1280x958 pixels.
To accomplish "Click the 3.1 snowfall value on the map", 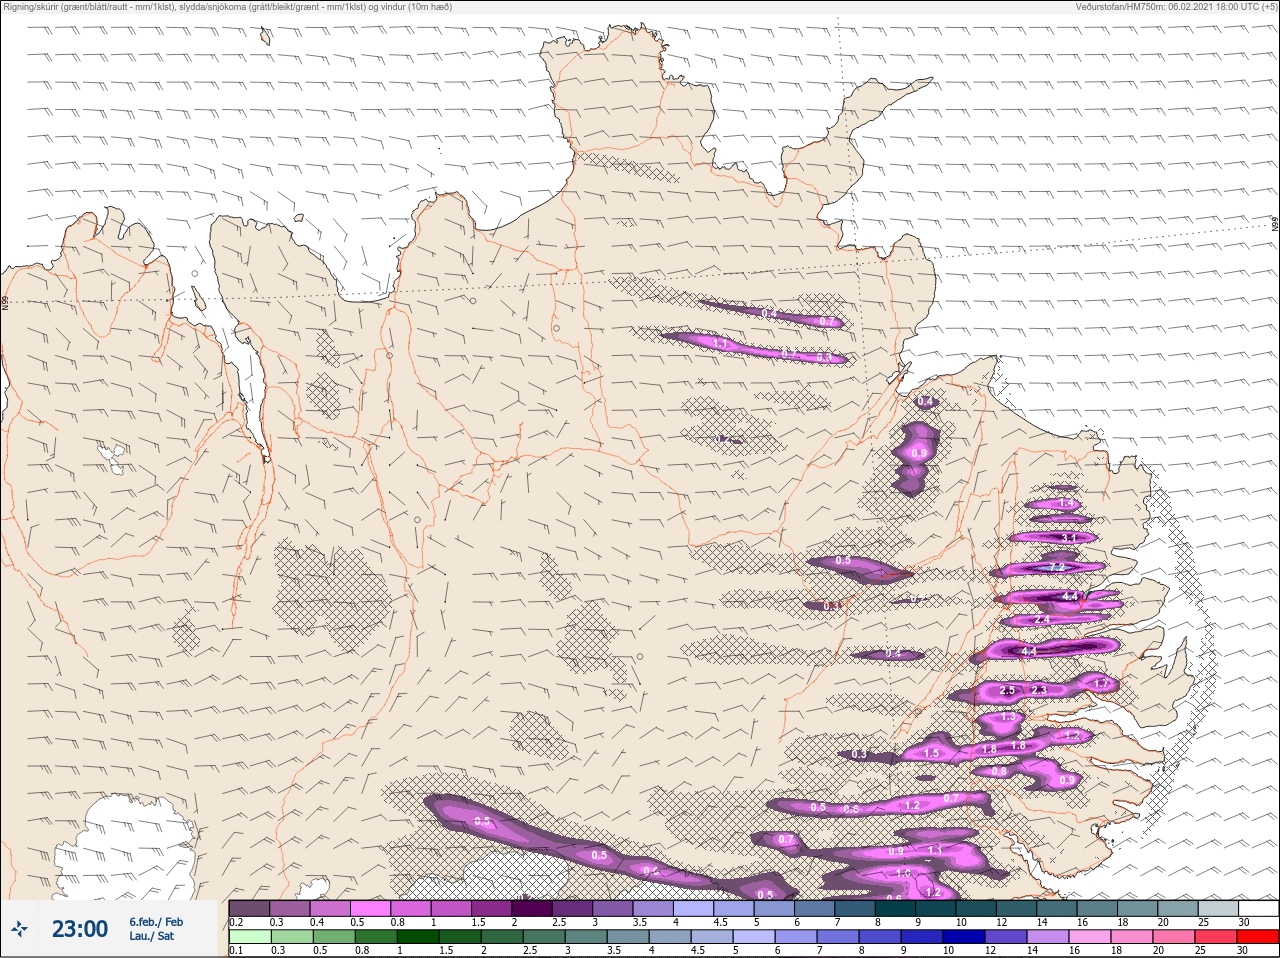I will pyautogui.click(x=1068, y=538).
